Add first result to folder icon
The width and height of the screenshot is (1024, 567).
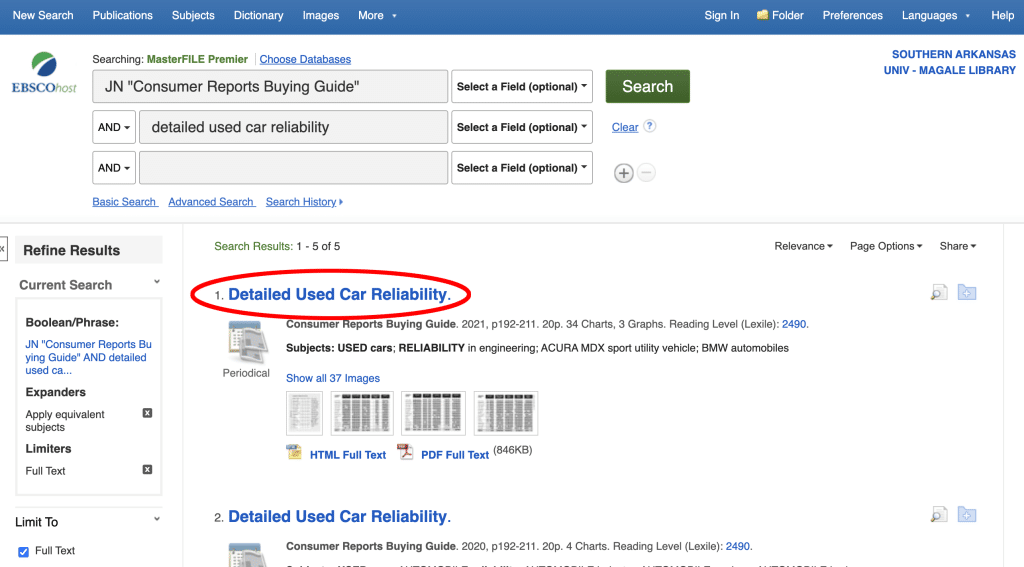coord(966,293)
